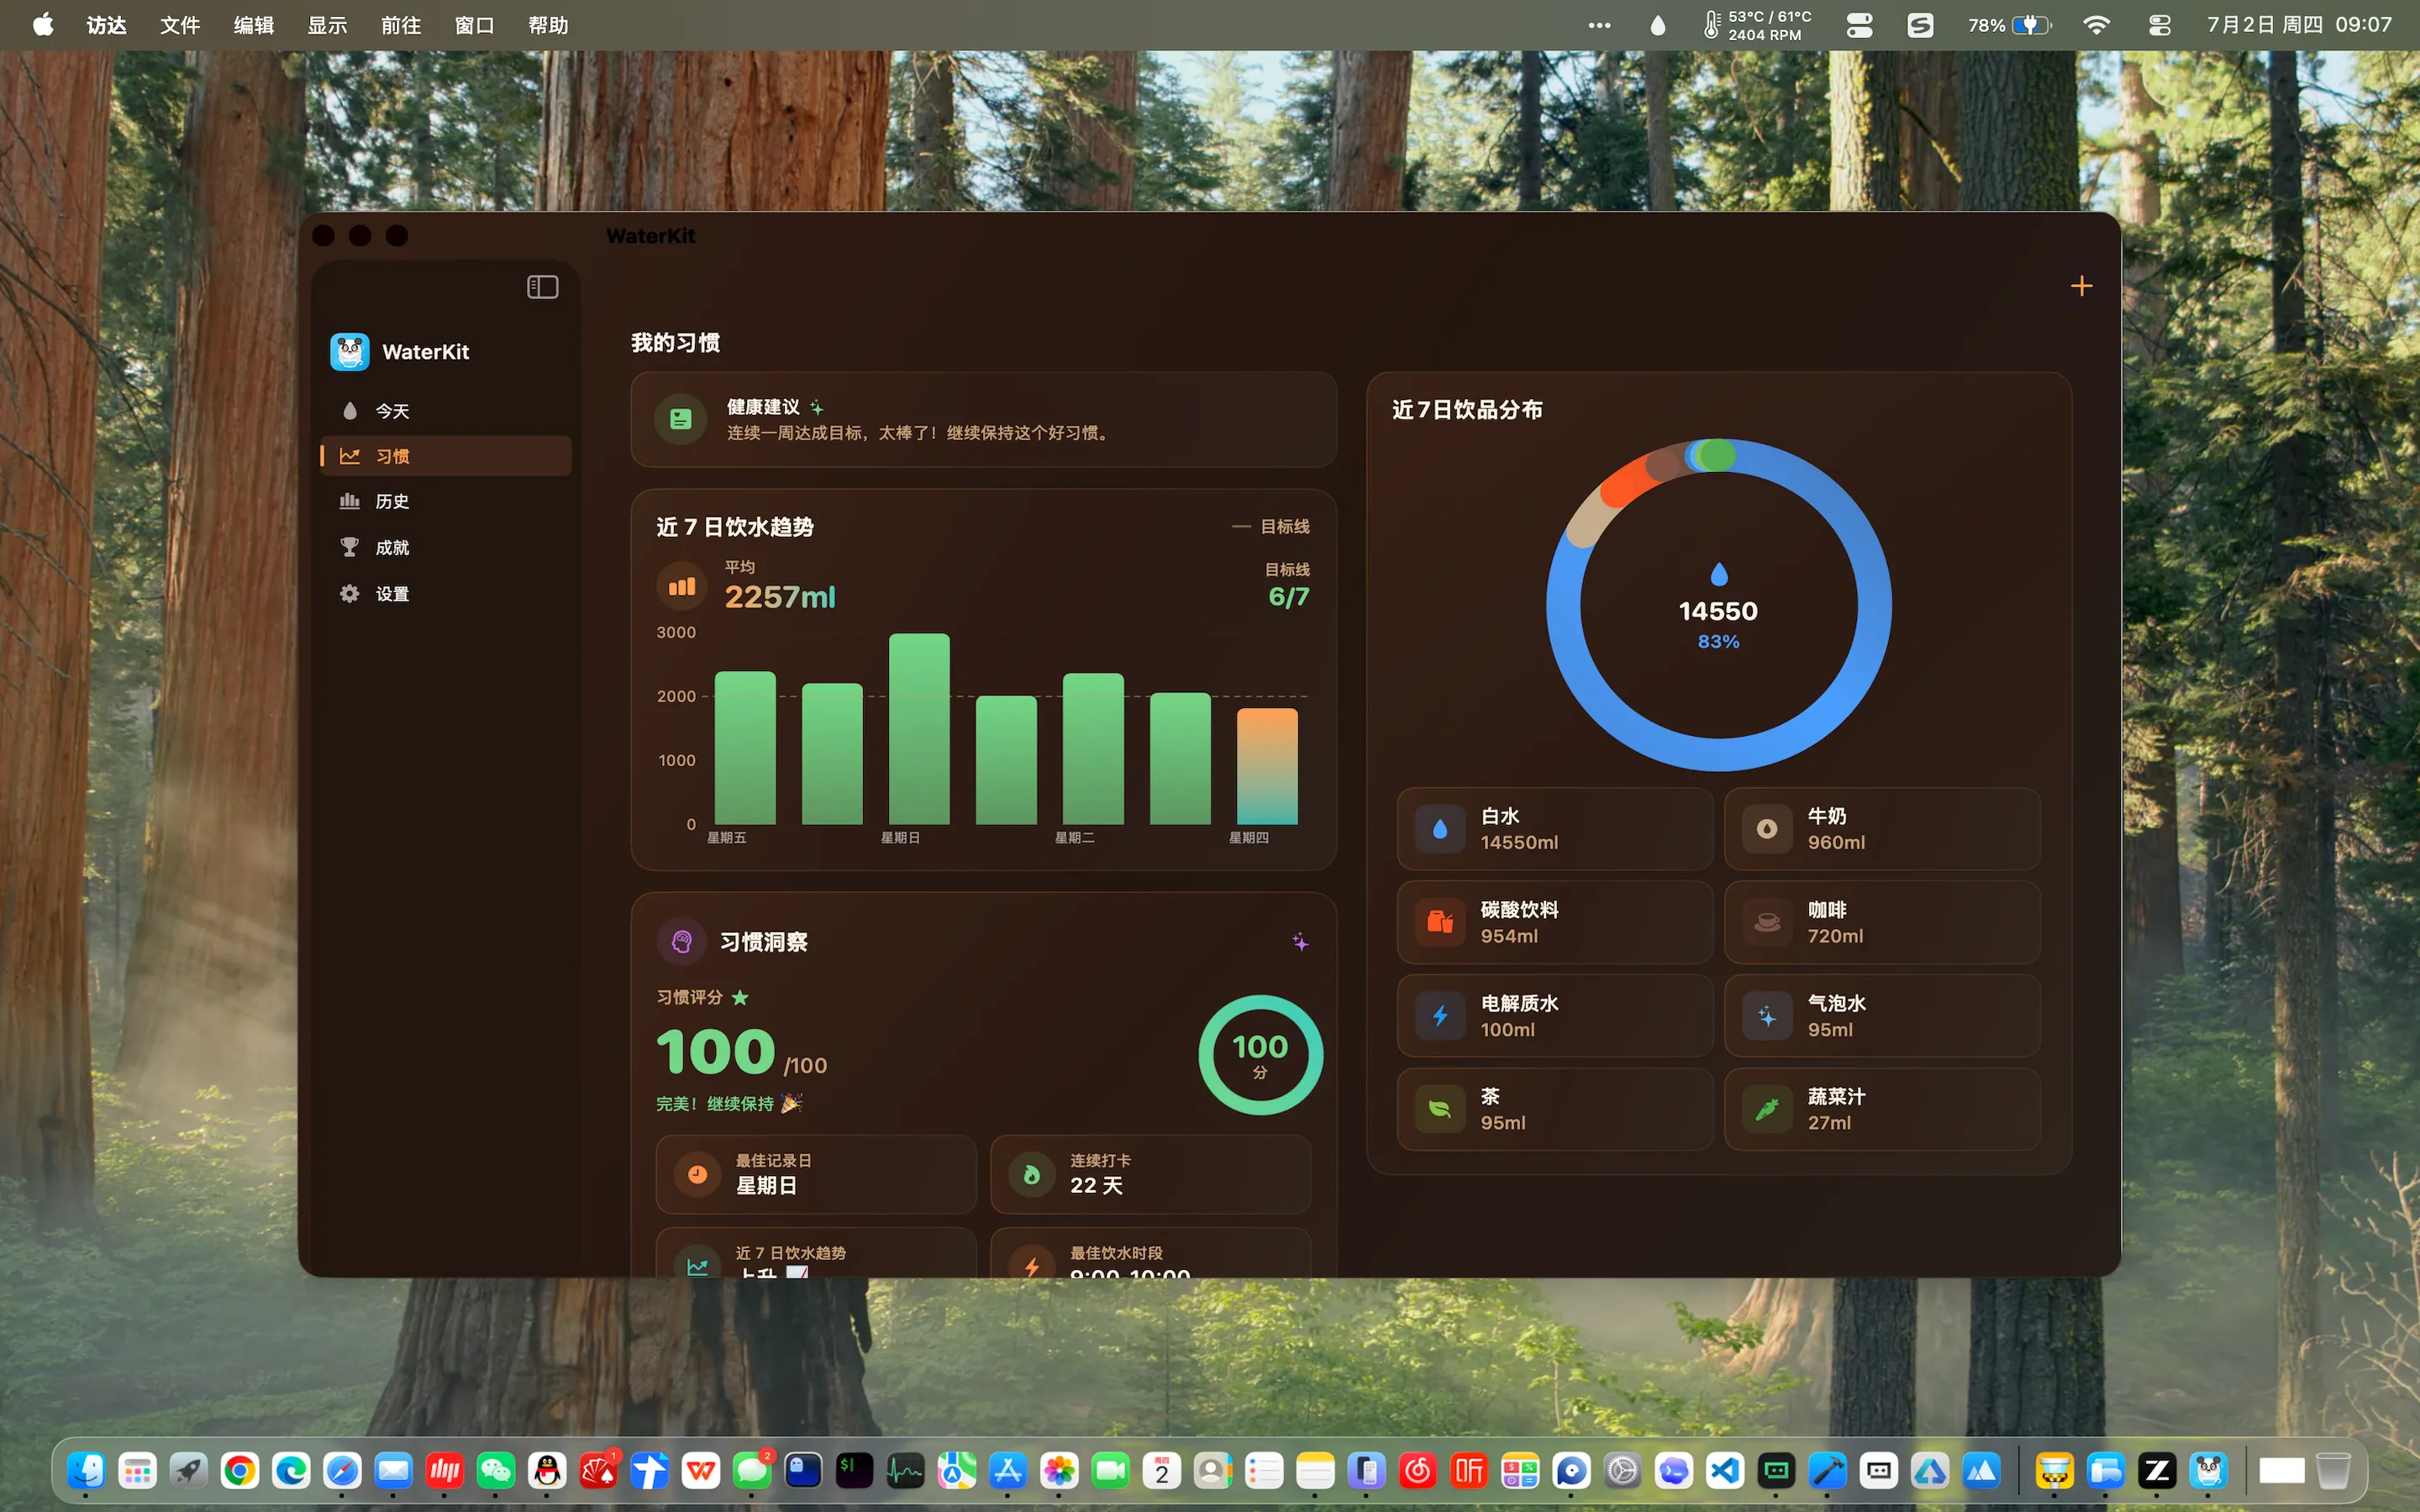Viewport: 2420px width, 1512px height.
Task: Go to 历史 in the sidebar
Action: tap(446, 501)
